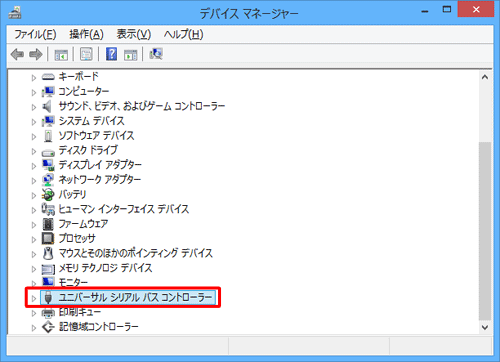Click the ネットワーク アダプター icon
This screenshot has width=500, height=362.
[48, 180]
